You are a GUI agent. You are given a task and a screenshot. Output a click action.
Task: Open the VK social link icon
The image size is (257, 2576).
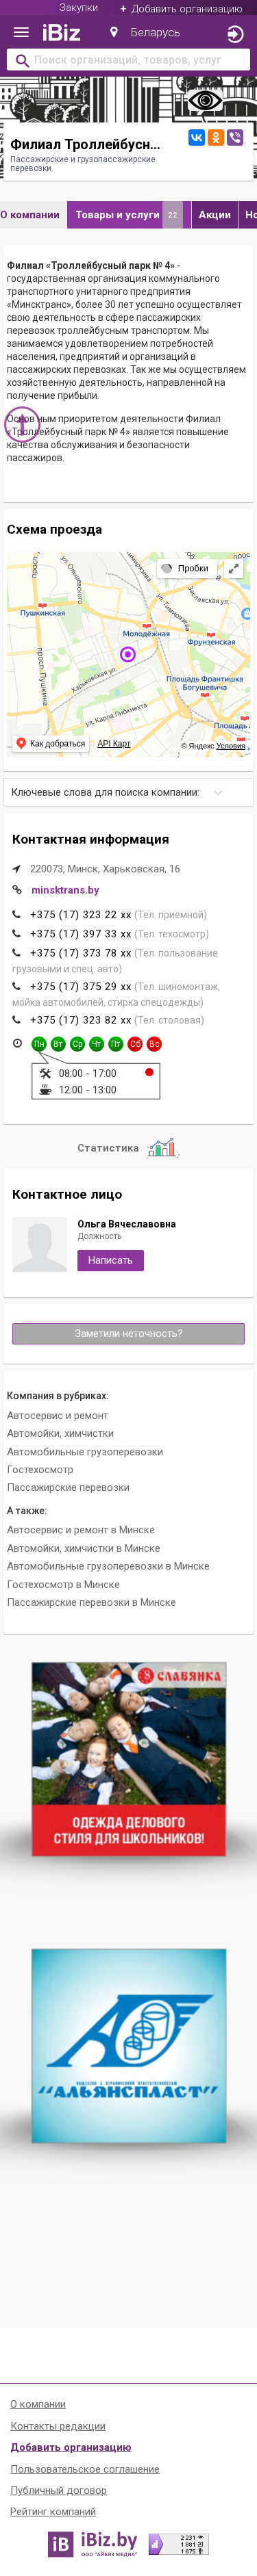197,137
